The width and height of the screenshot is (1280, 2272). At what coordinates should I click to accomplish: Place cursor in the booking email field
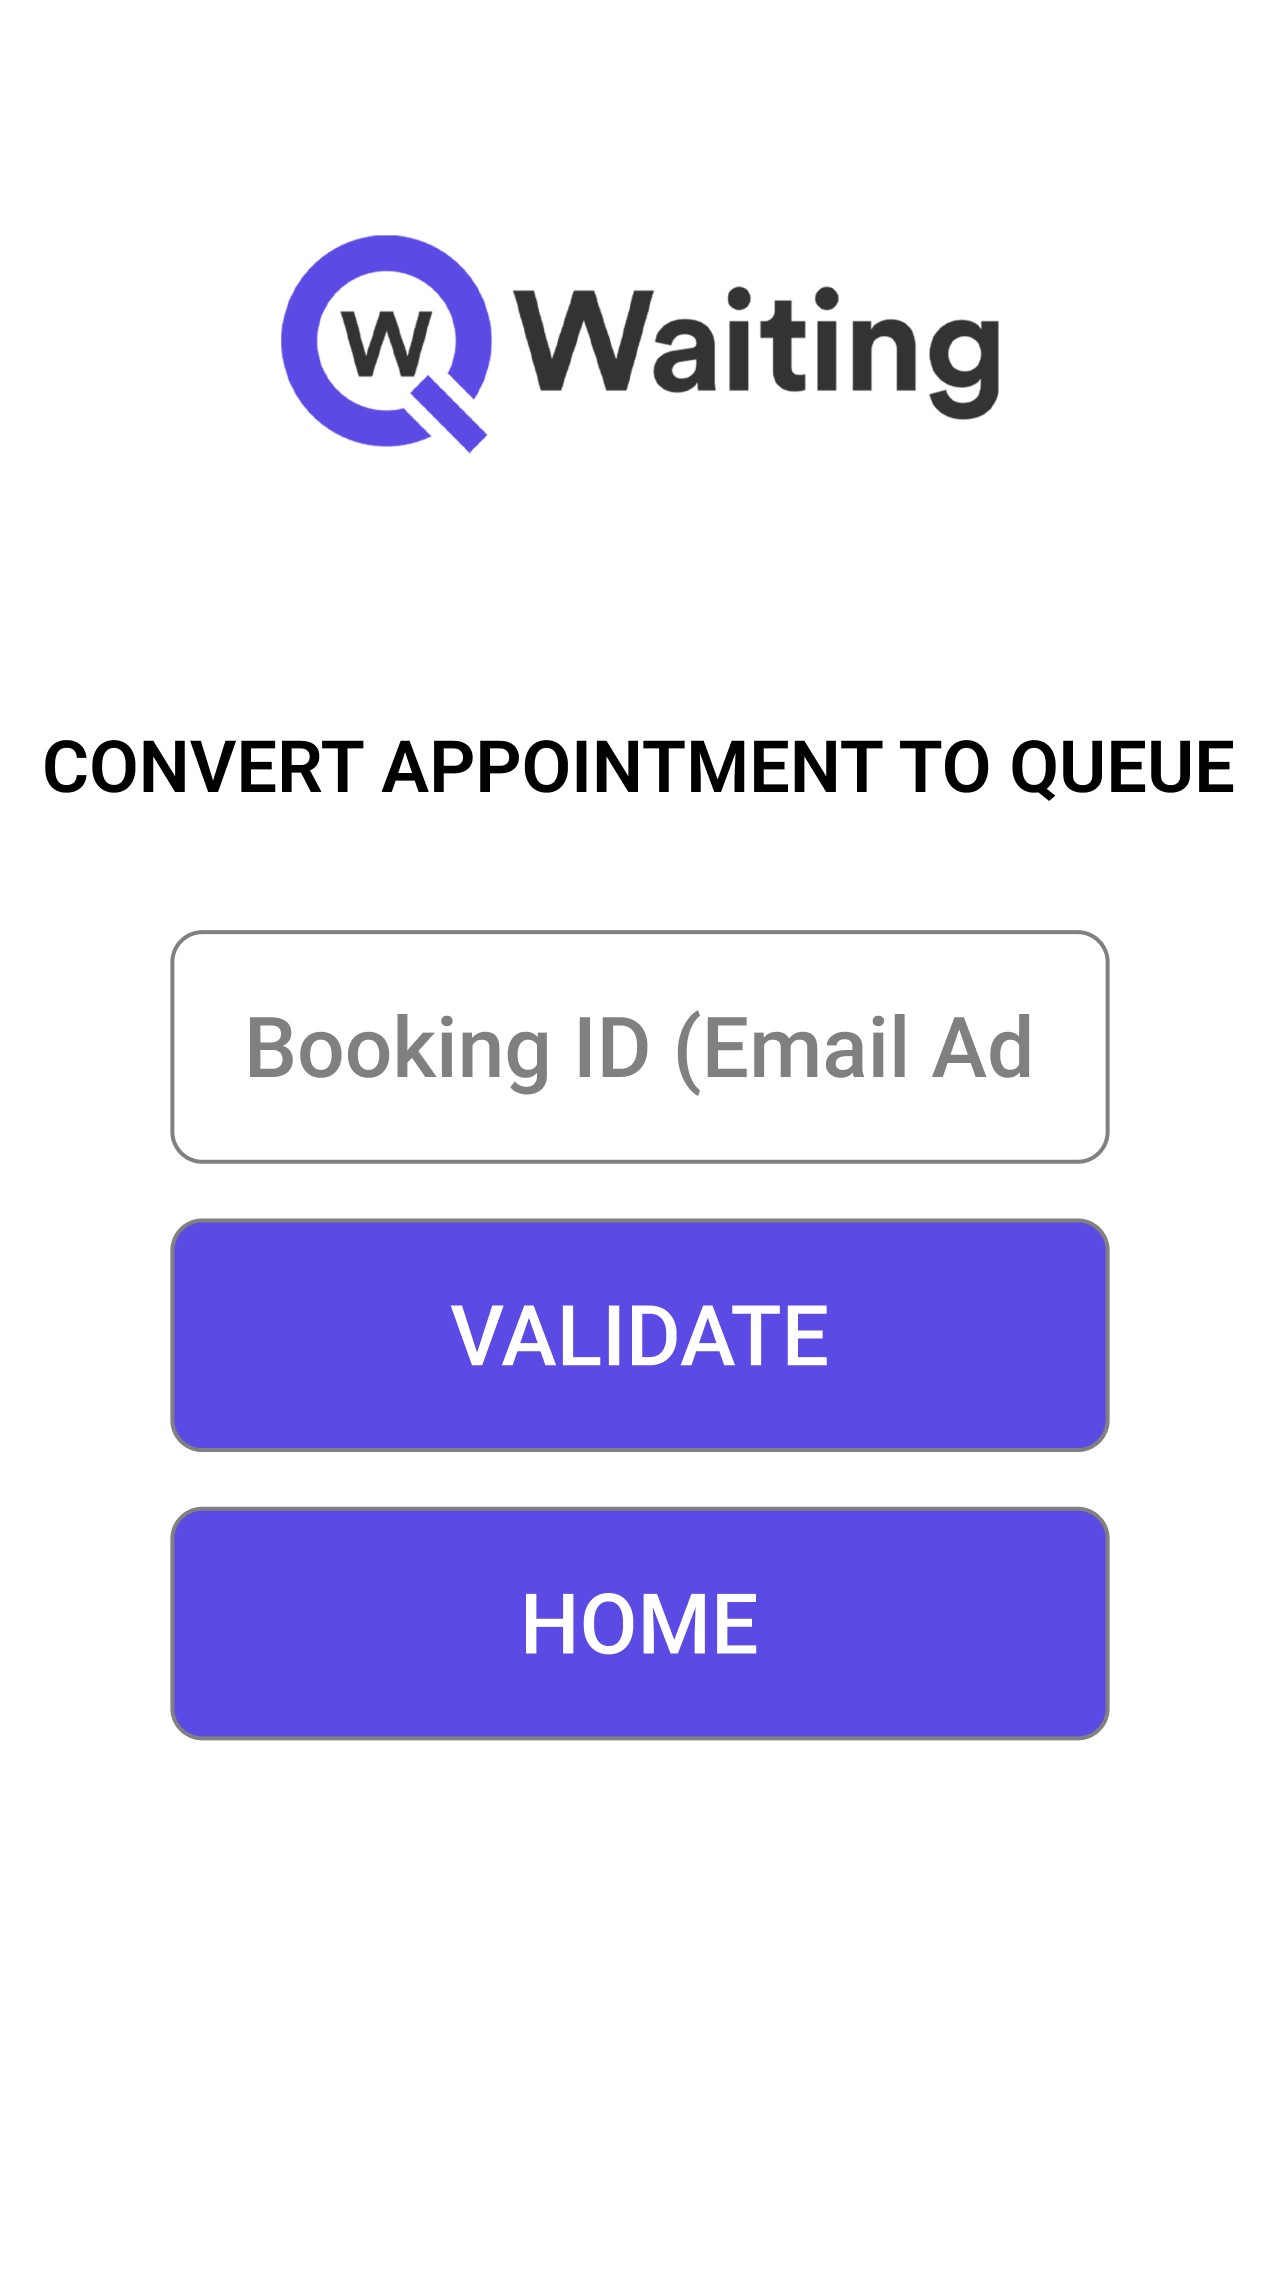pyautogui.click(x=640, y=1047)
